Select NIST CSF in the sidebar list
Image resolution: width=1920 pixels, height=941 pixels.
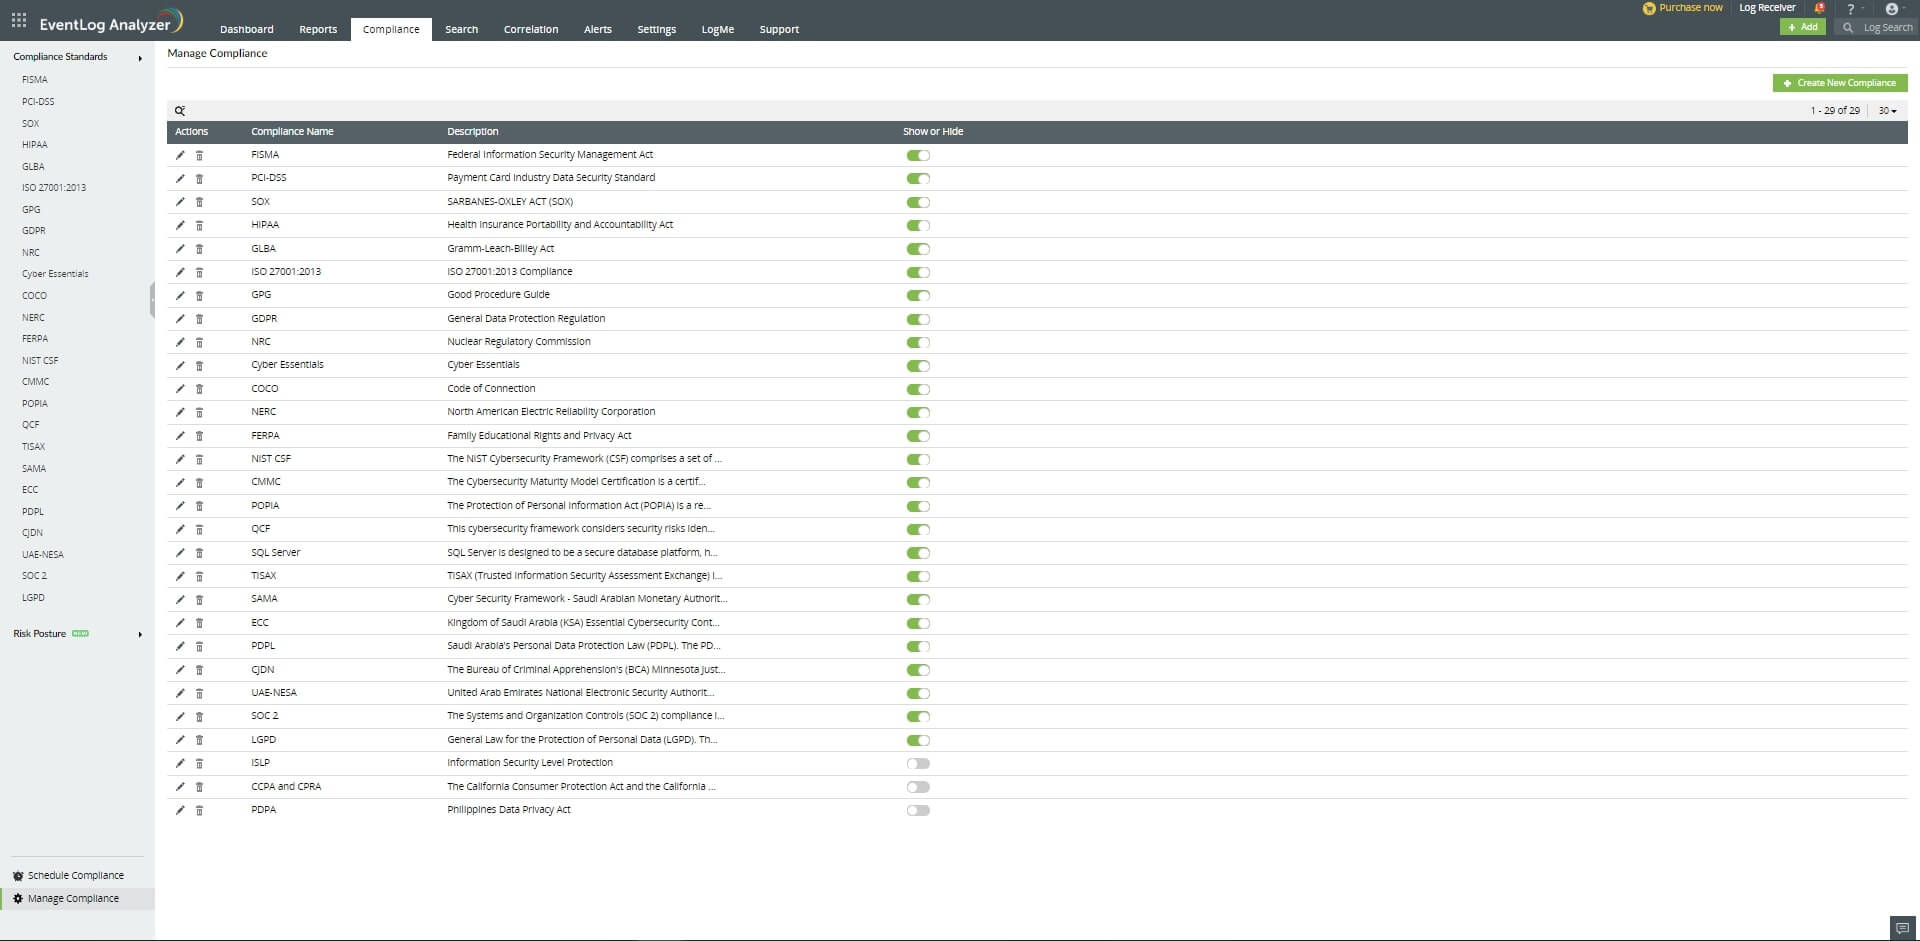pyautogui.click(x=40, y=361)
